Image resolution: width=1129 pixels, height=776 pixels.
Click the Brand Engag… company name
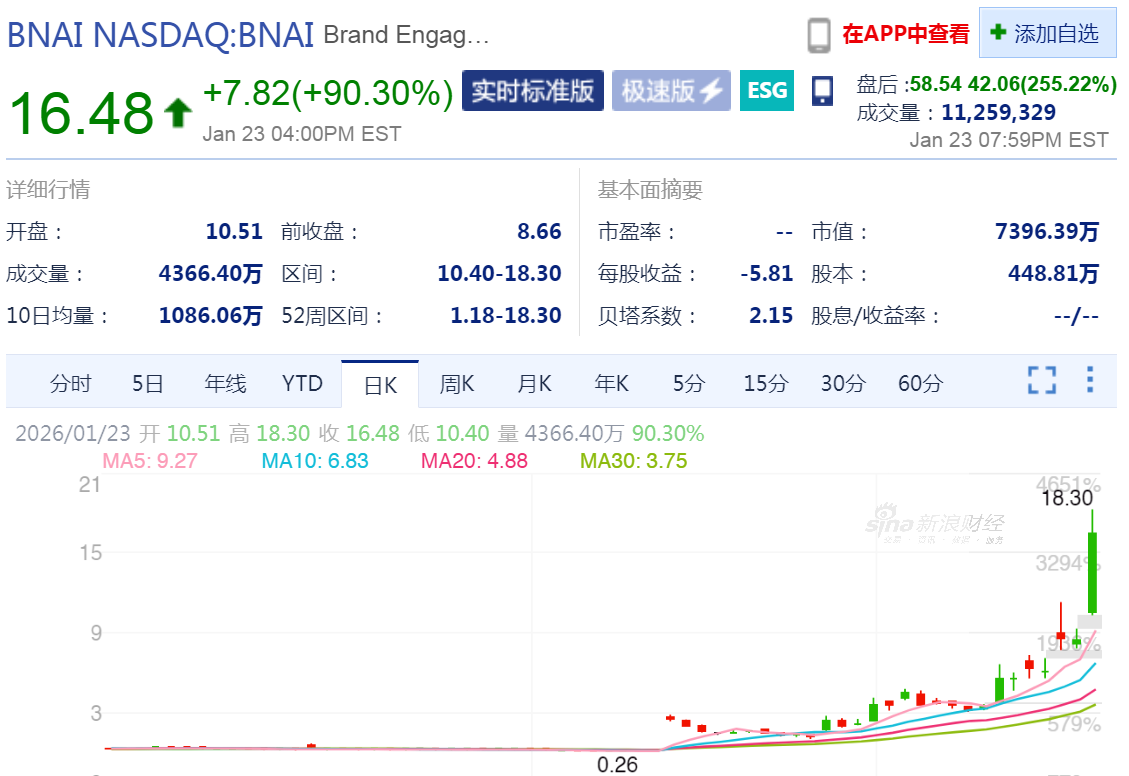point(406,35)
